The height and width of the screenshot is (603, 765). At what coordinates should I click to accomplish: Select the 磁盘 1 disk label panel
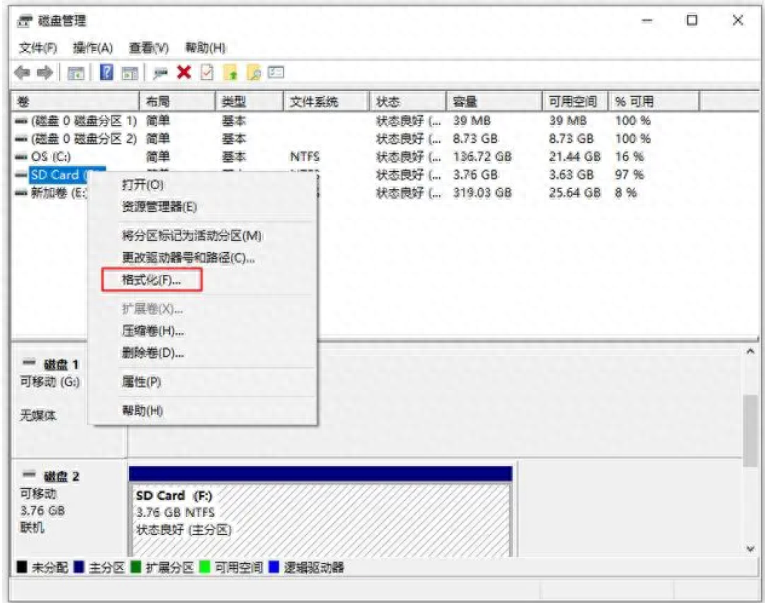coord(68,400)
